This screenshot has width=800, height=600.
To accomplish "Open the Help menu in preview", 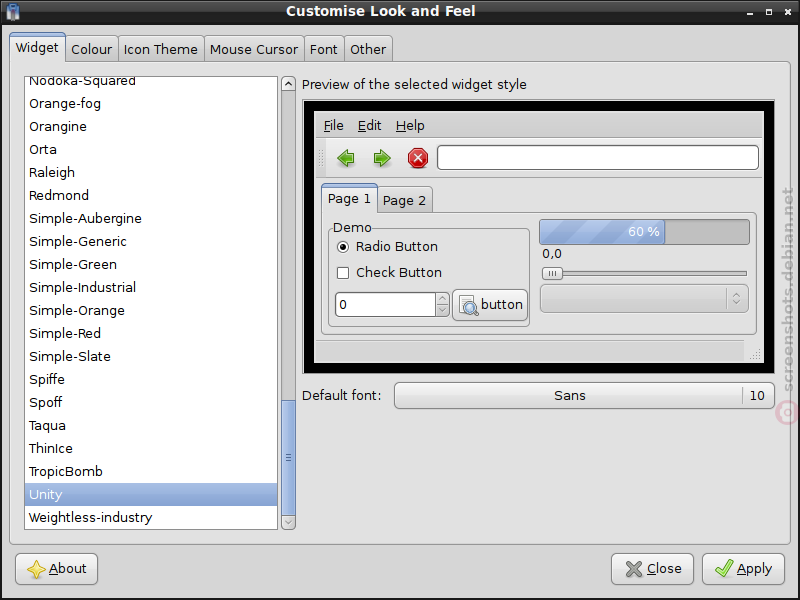I will tap(410, 126).
